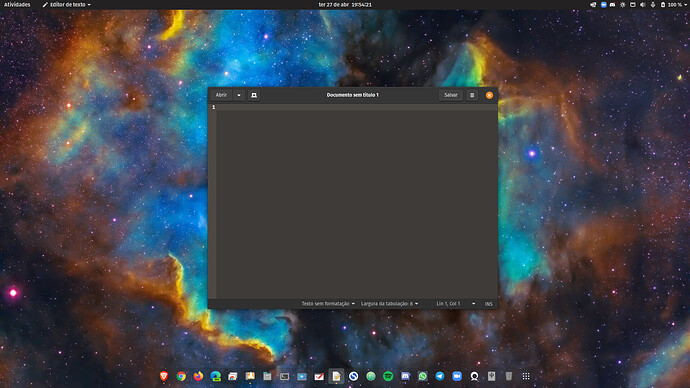Click the volume speaker icon in top bar
The height and width of the screenshot is (388, 690).
(x=642, y=4)
